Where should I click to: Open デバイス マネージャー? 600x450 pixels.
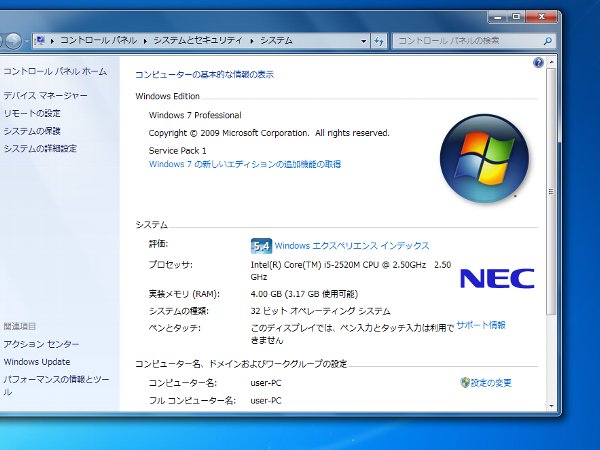pos(46,95)
